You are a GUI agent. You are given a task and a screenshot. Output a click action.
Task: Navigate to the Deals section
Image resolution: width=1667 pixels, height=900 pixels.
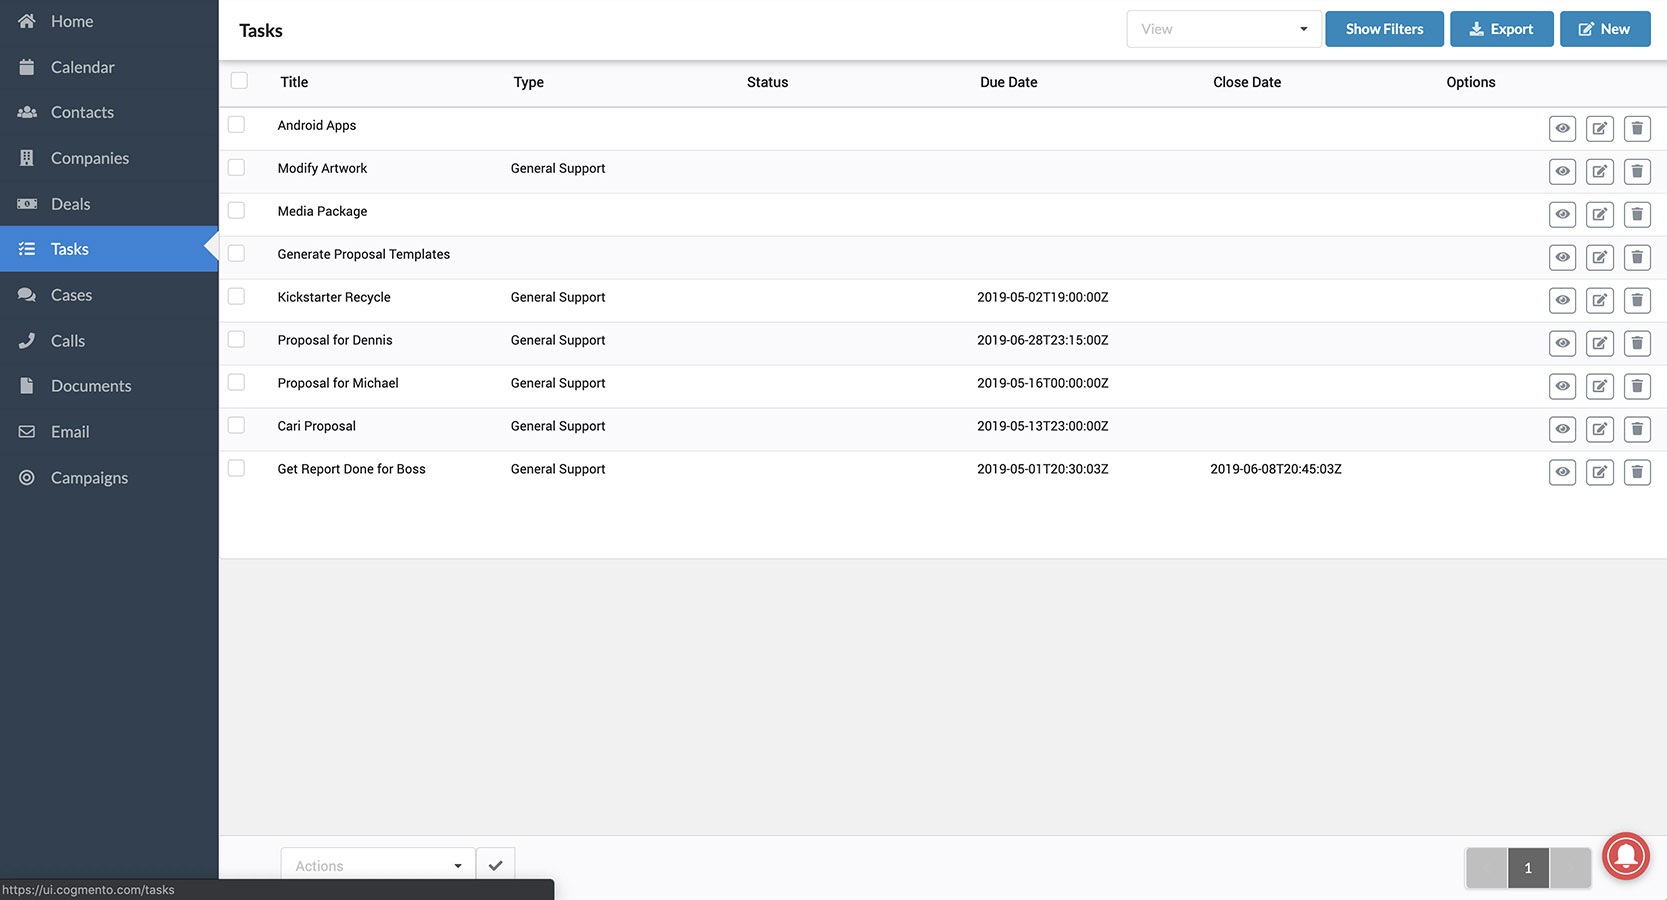(70, 204)
